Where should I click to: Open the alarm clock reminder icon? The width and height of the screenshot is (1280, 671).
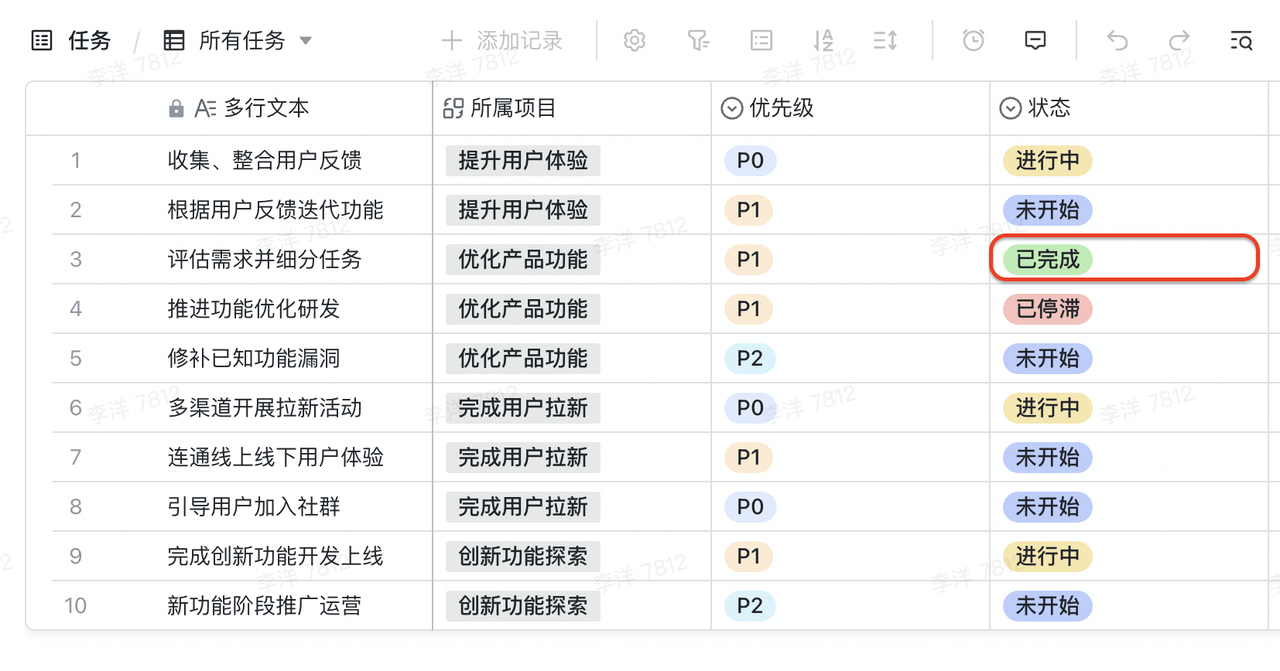973,41
